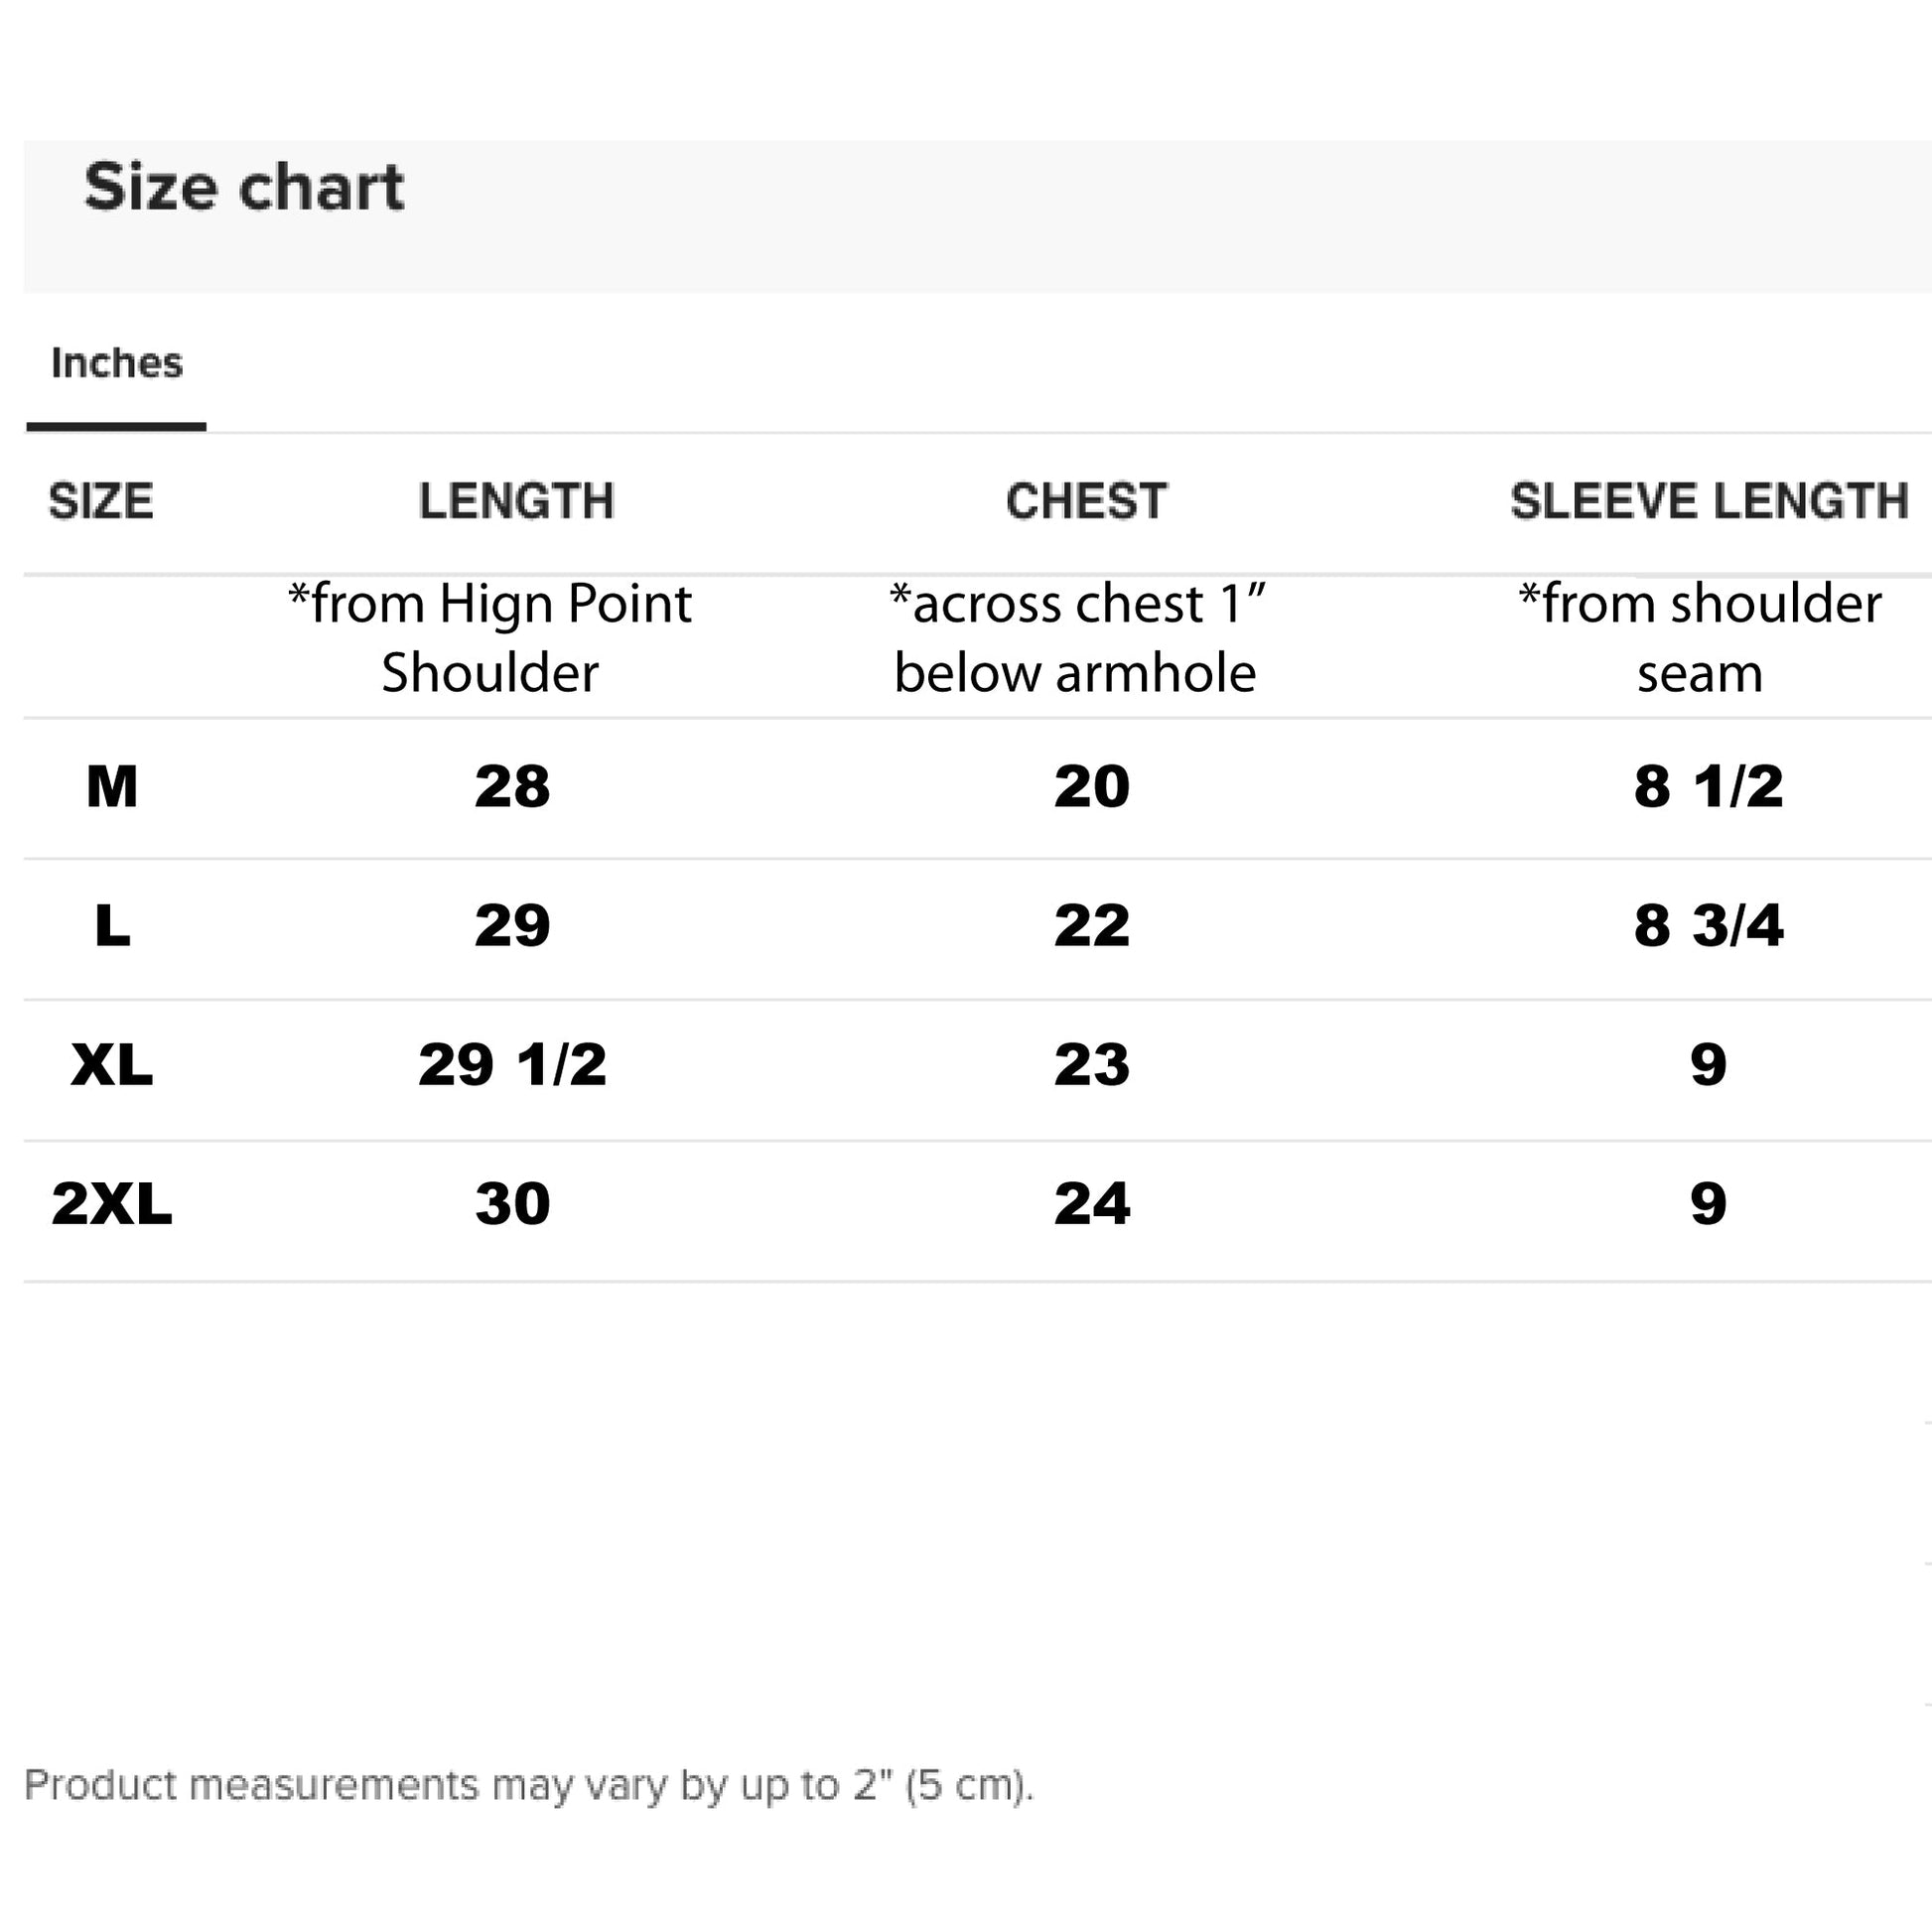Click the High Point Shoulder note
The image size is (1932, 1932).
click(x=490, y=638)
